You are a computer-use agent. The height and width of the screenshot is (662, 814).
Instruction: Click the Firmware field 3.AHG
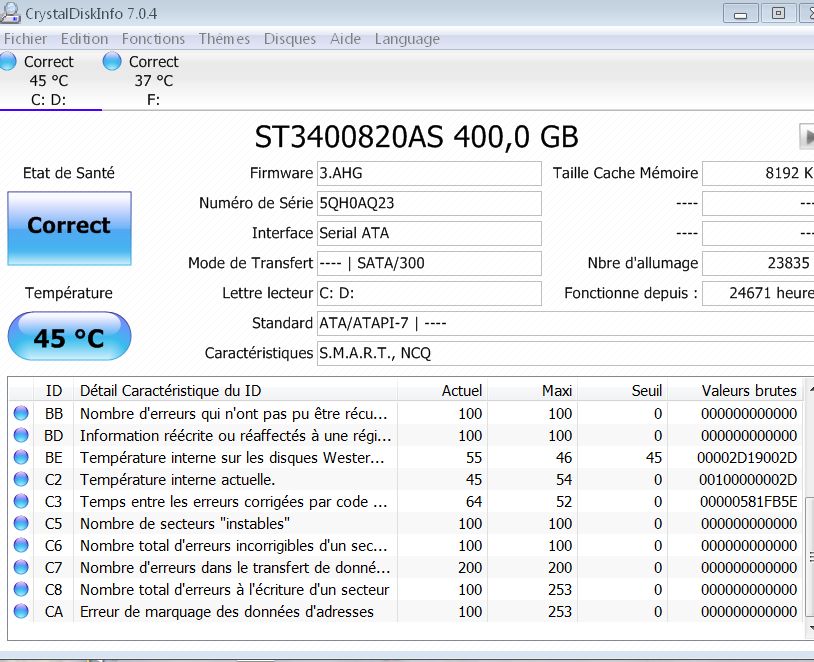coord(429,173)
